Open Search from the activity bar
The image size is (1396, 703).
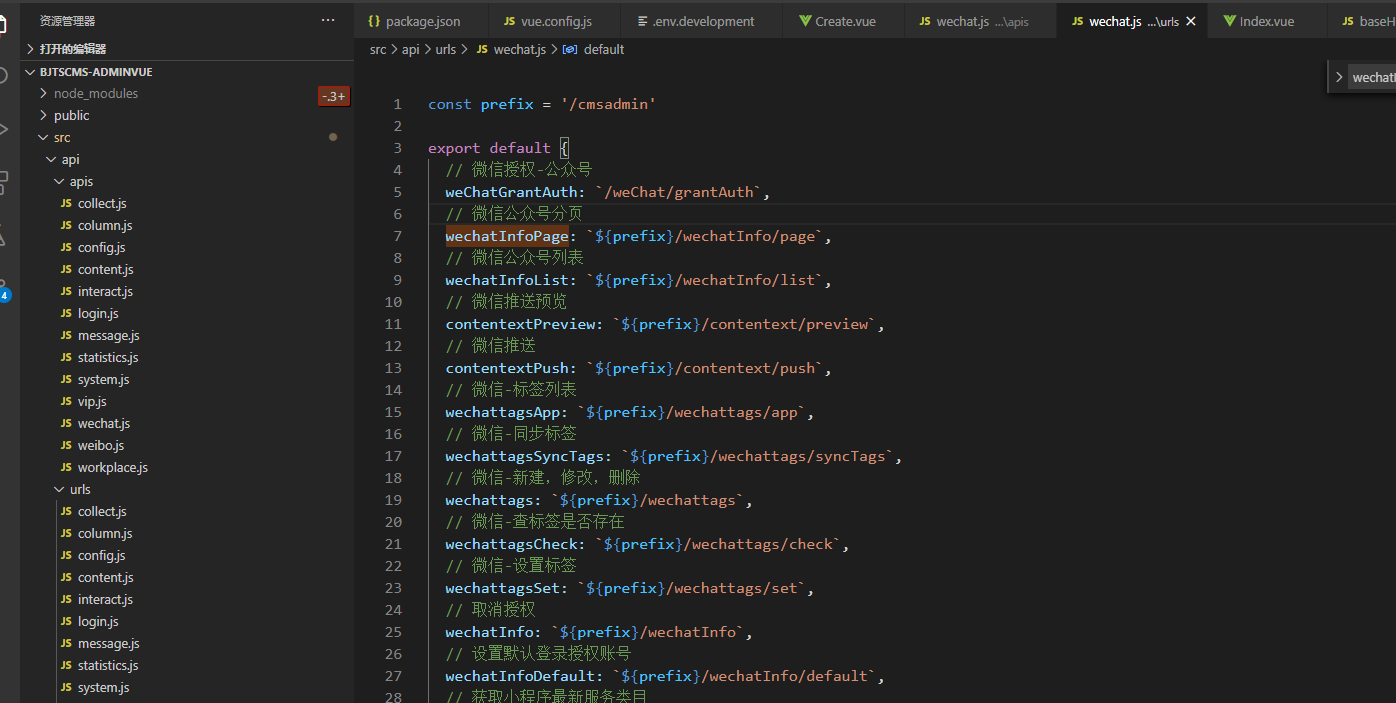[x=4, y=76]
